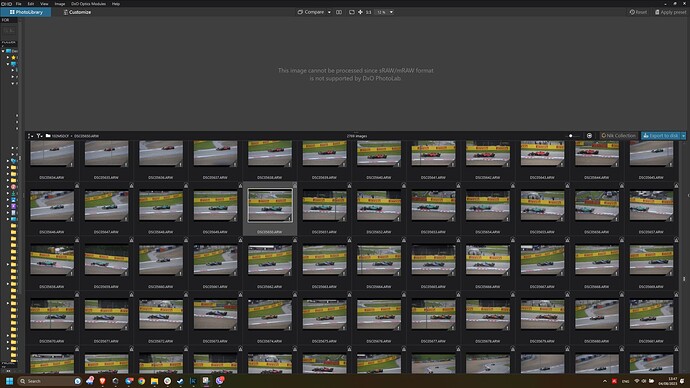The width and height of the screenshot is (690, 388).
Task: Click the circular icon beside thumbnail slider
Action: pos(589,136)
